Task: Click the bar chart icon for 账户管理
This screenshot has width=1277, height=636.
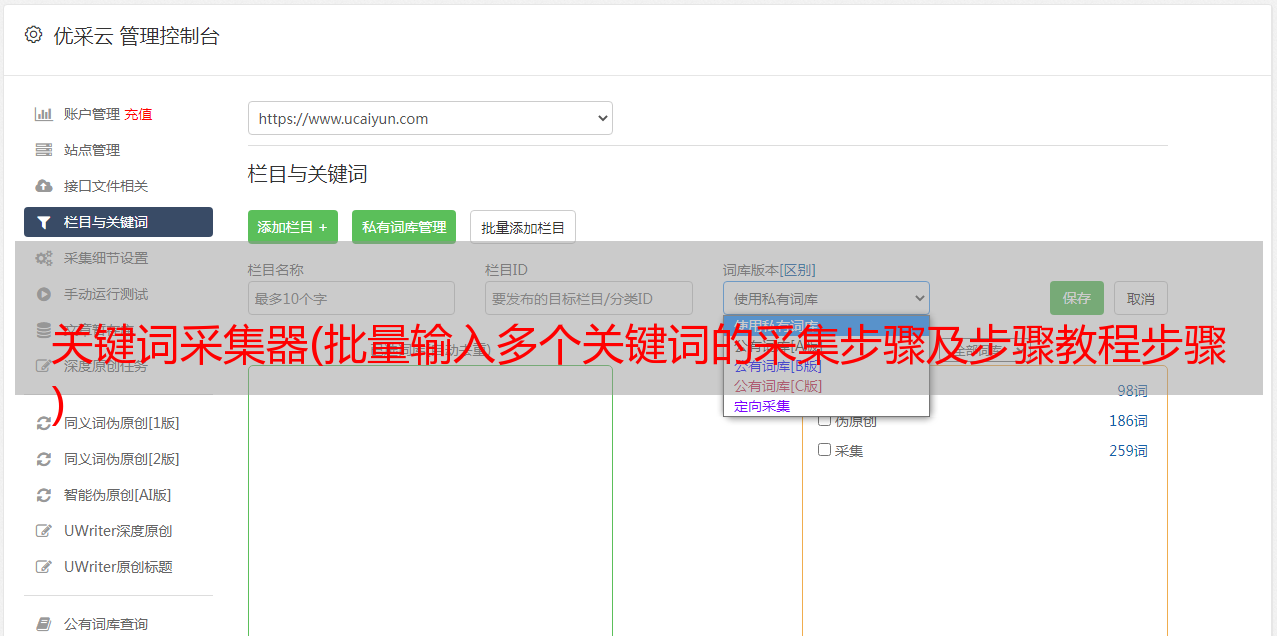Action: pyautogui.click(x=43, y=114)
